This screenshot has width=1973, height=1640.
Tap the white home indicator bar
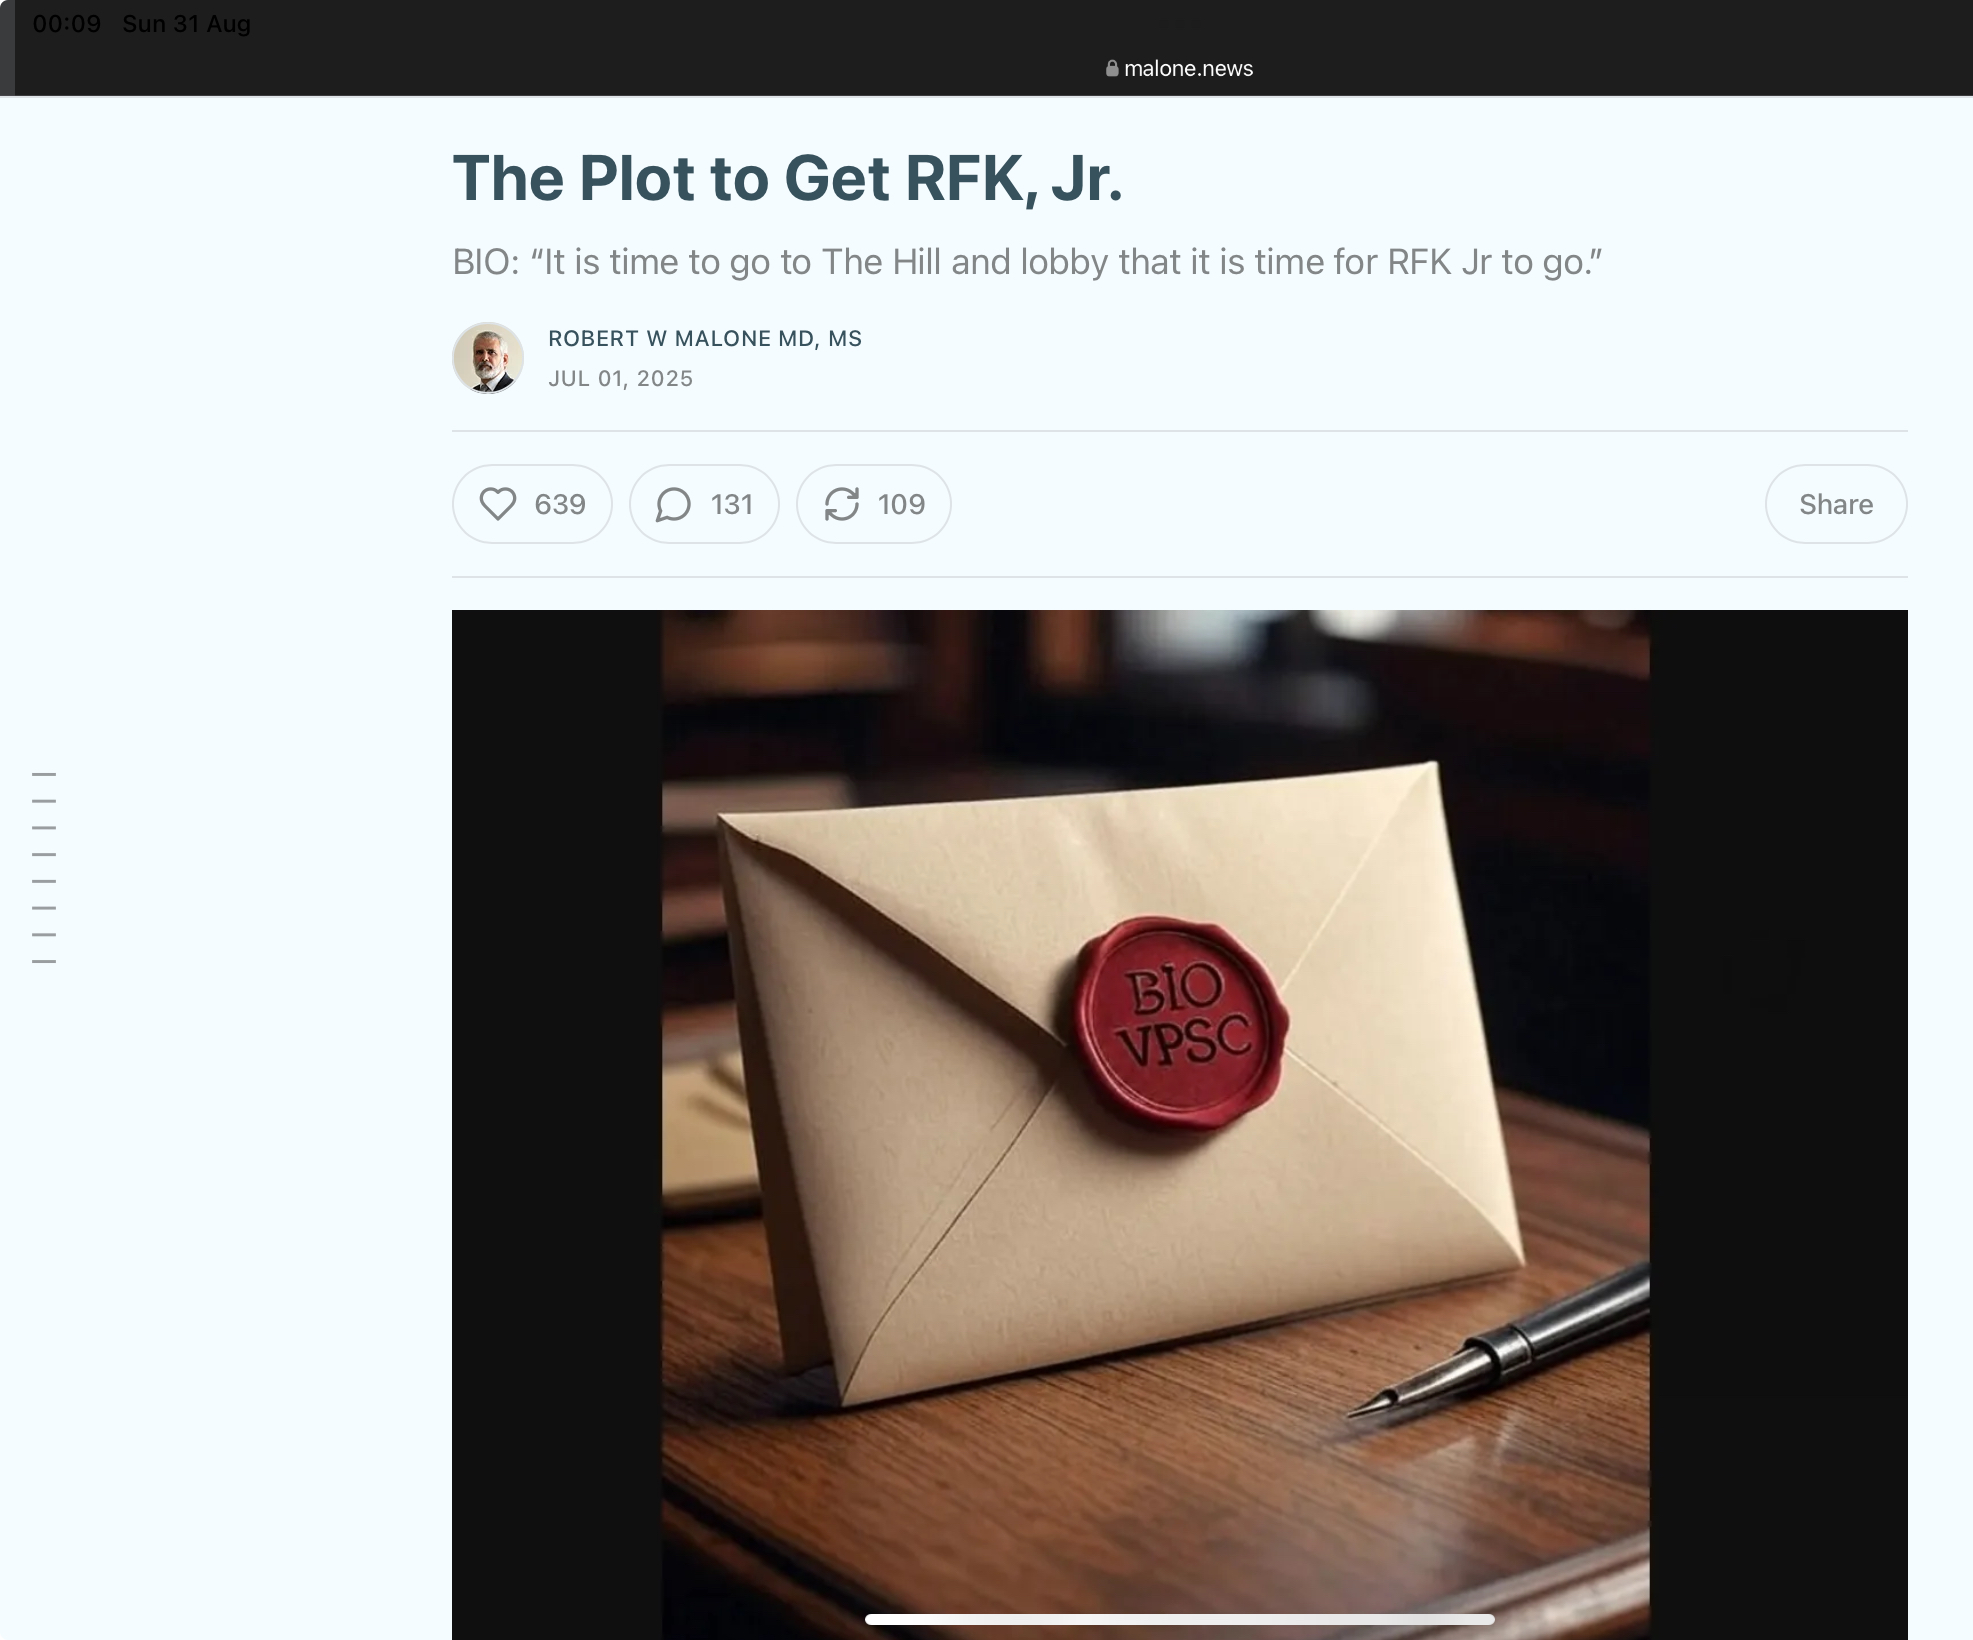click(x=1180, y=1619)
